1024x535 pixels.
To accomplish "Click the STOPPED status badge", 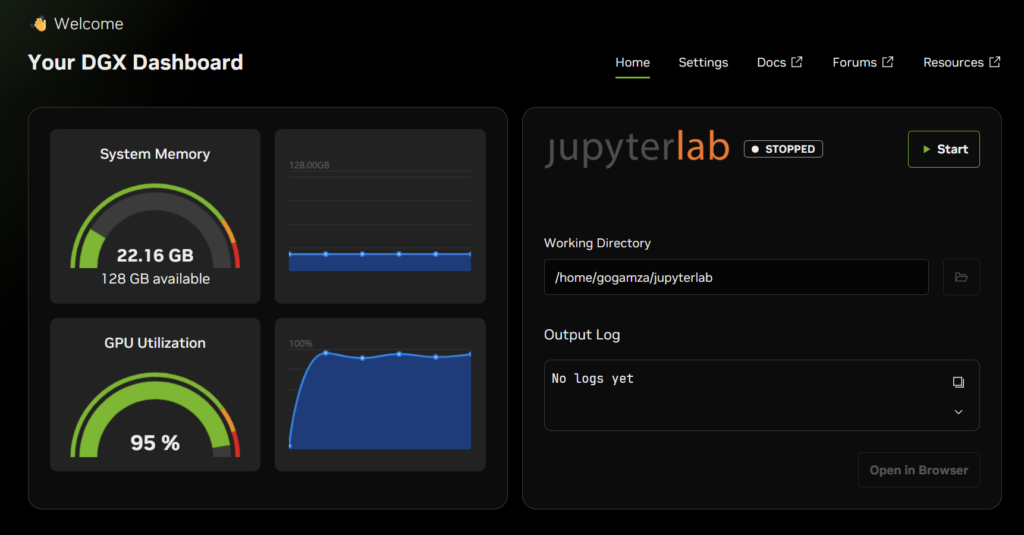I will pyautogui.click(x=783, y=149).
